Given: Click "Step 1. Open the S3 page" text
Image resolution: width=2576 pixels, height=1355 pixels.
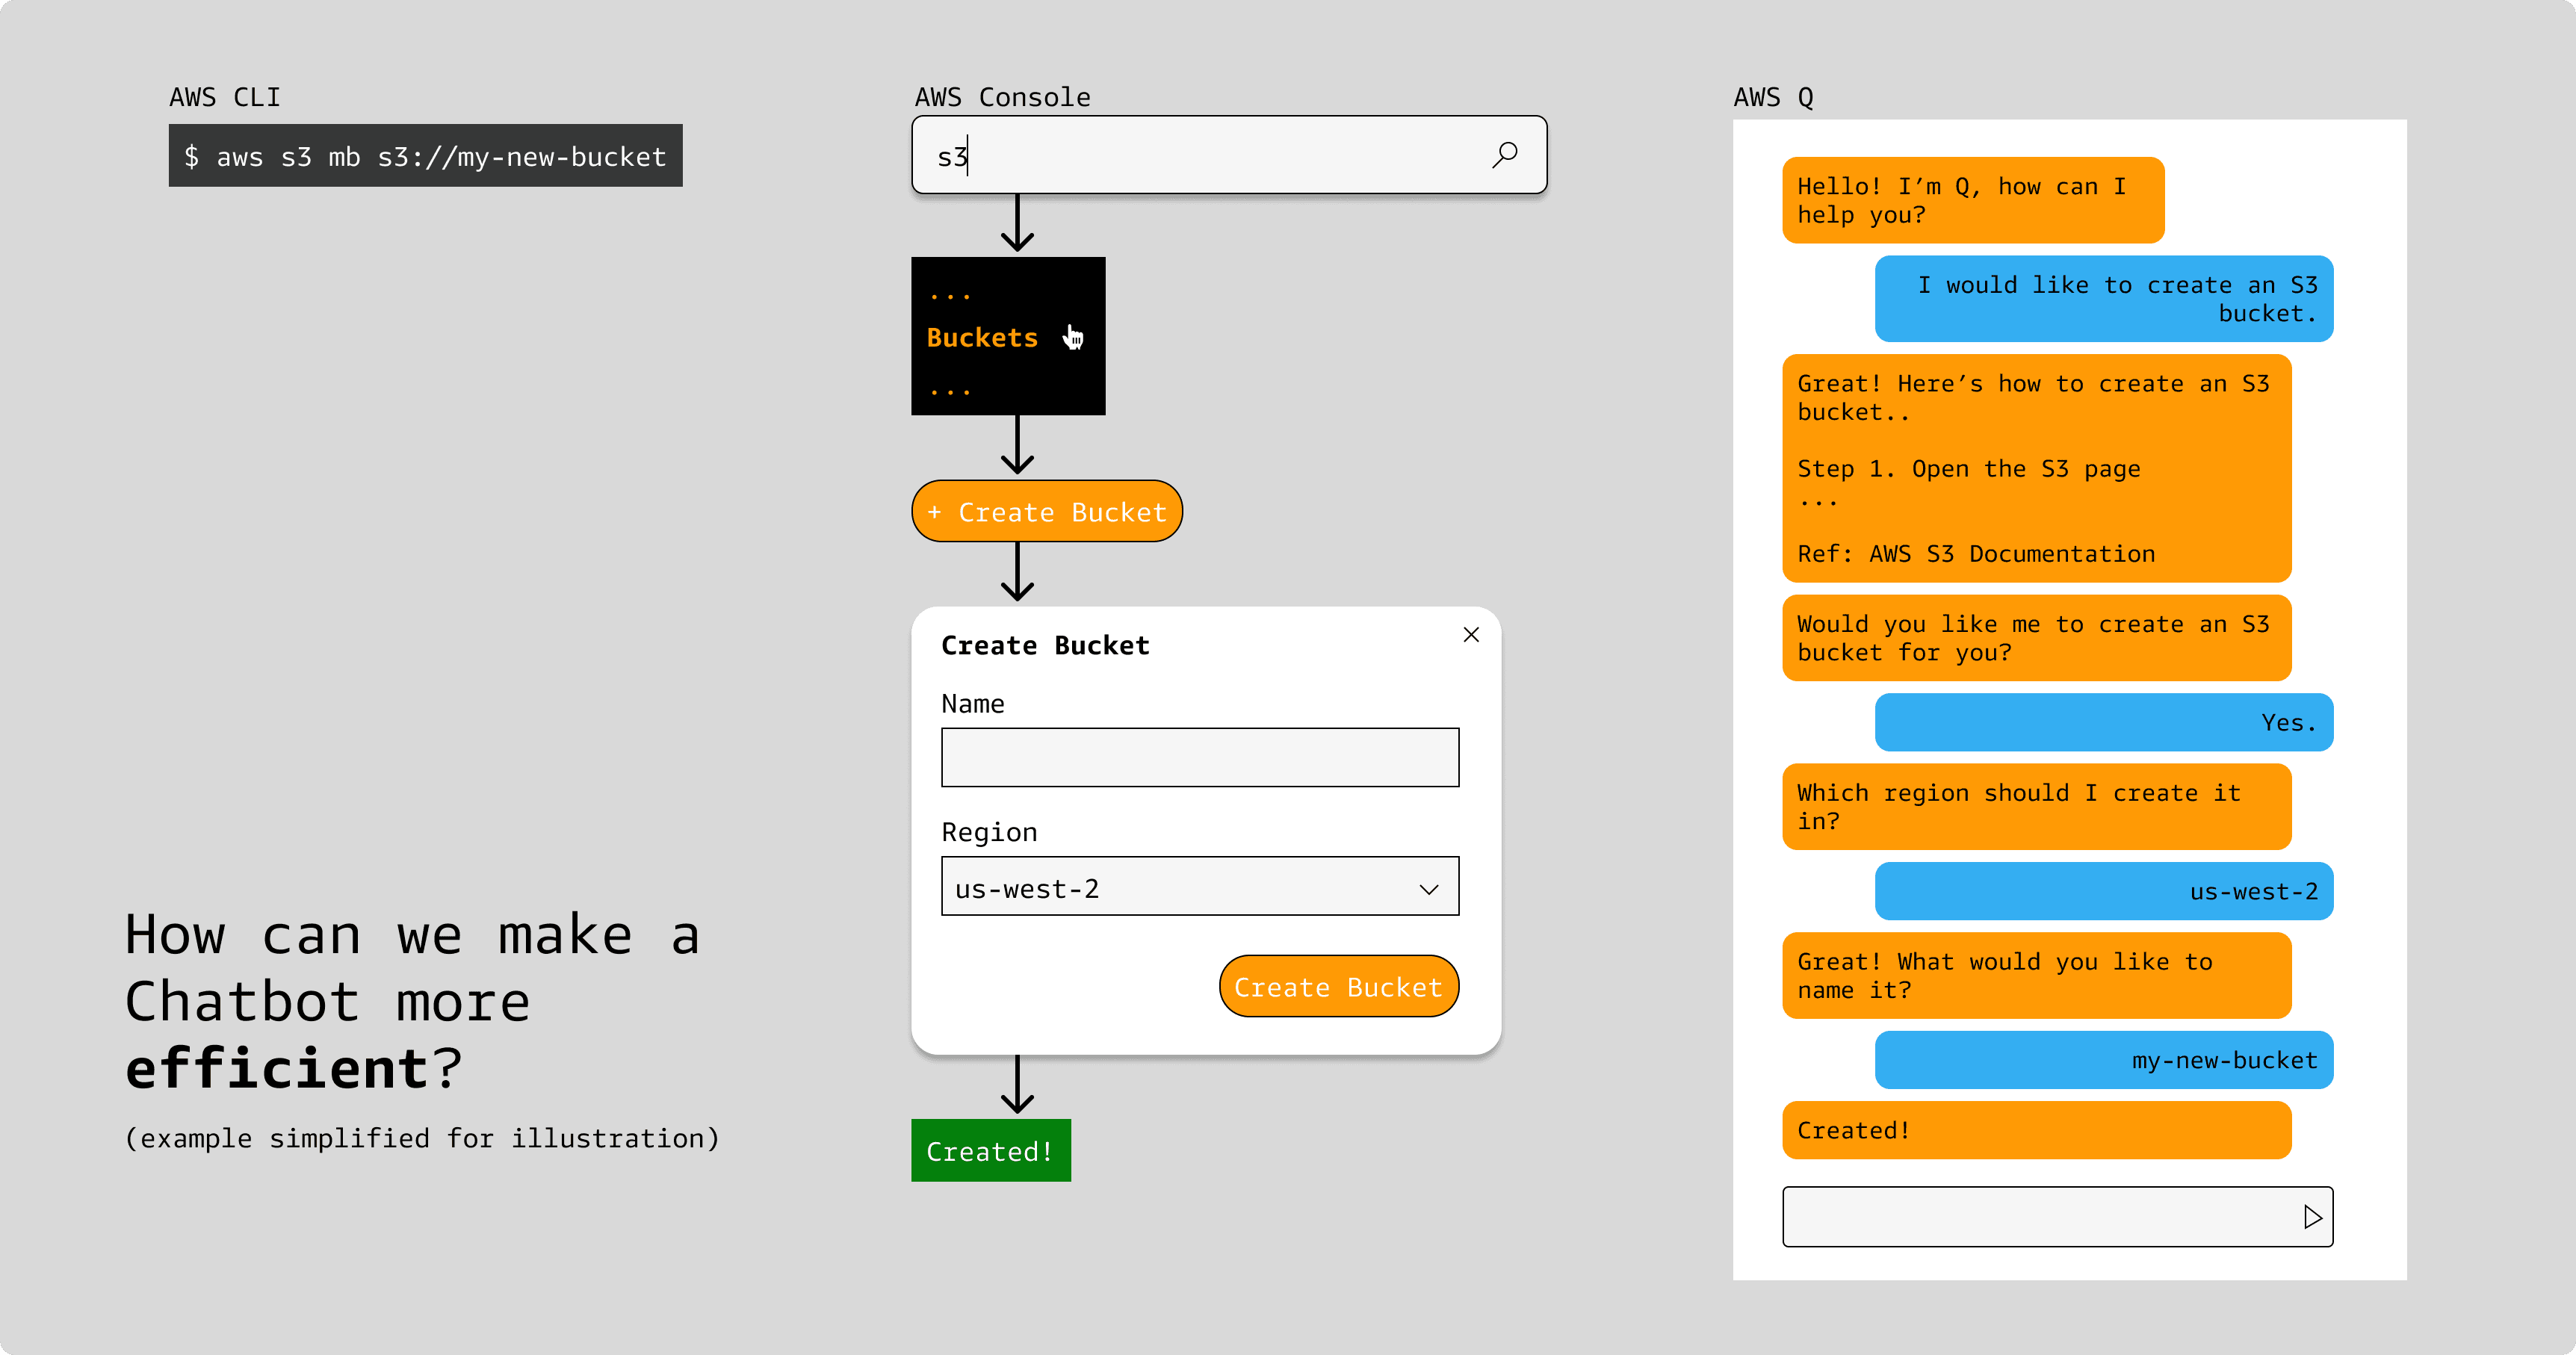Looking at the screenshot, I should [x=1969, y=469].
